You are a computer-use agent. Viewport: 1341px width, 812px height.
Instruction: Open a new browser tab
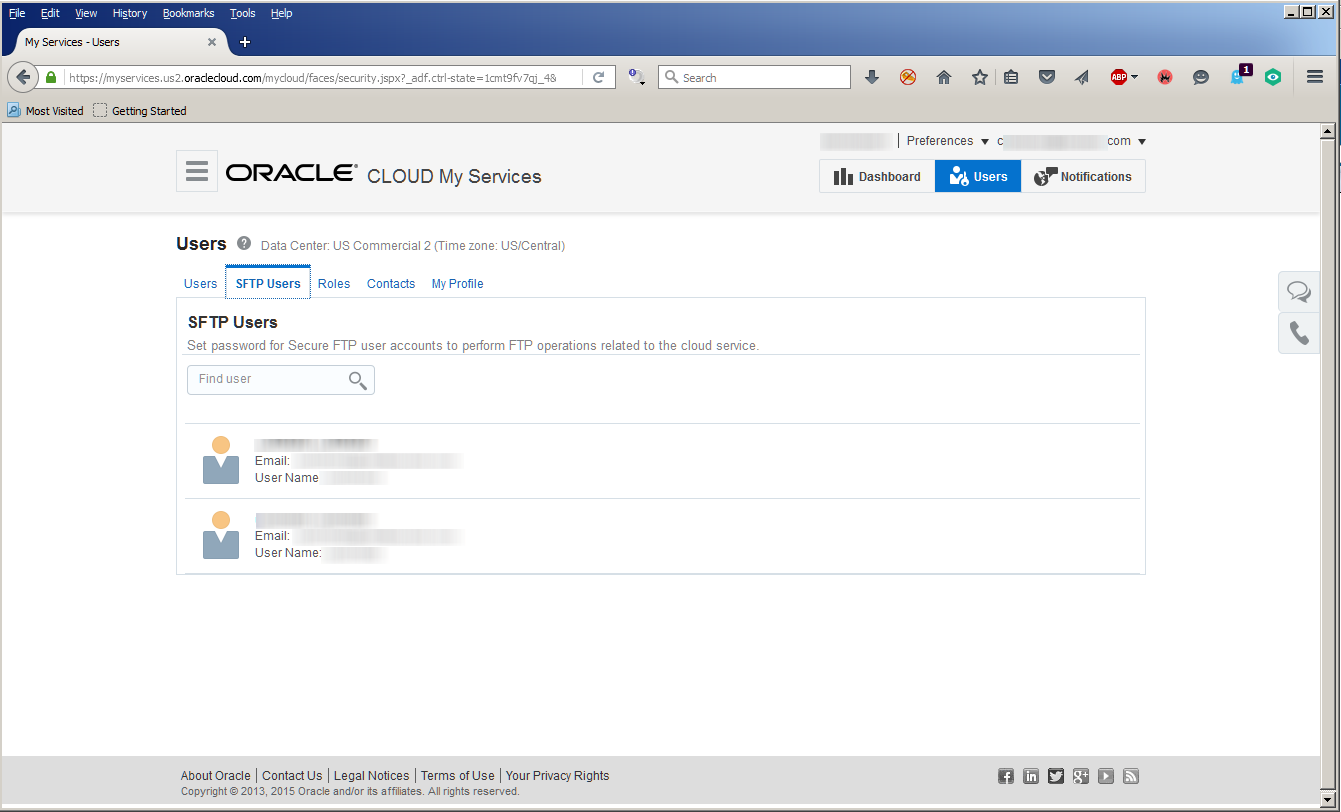tap(245, 42)
